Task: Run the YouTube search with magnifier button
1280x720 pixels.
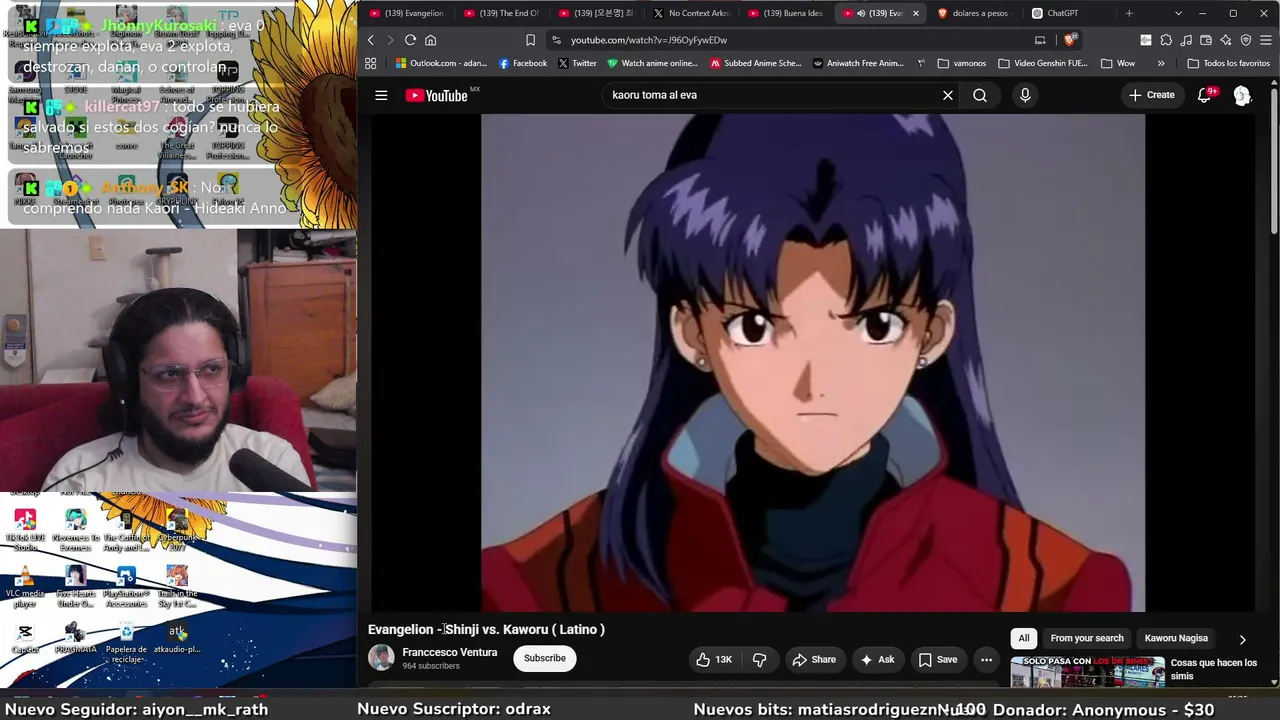Action: pyautogui.click(x=980, y=95)
